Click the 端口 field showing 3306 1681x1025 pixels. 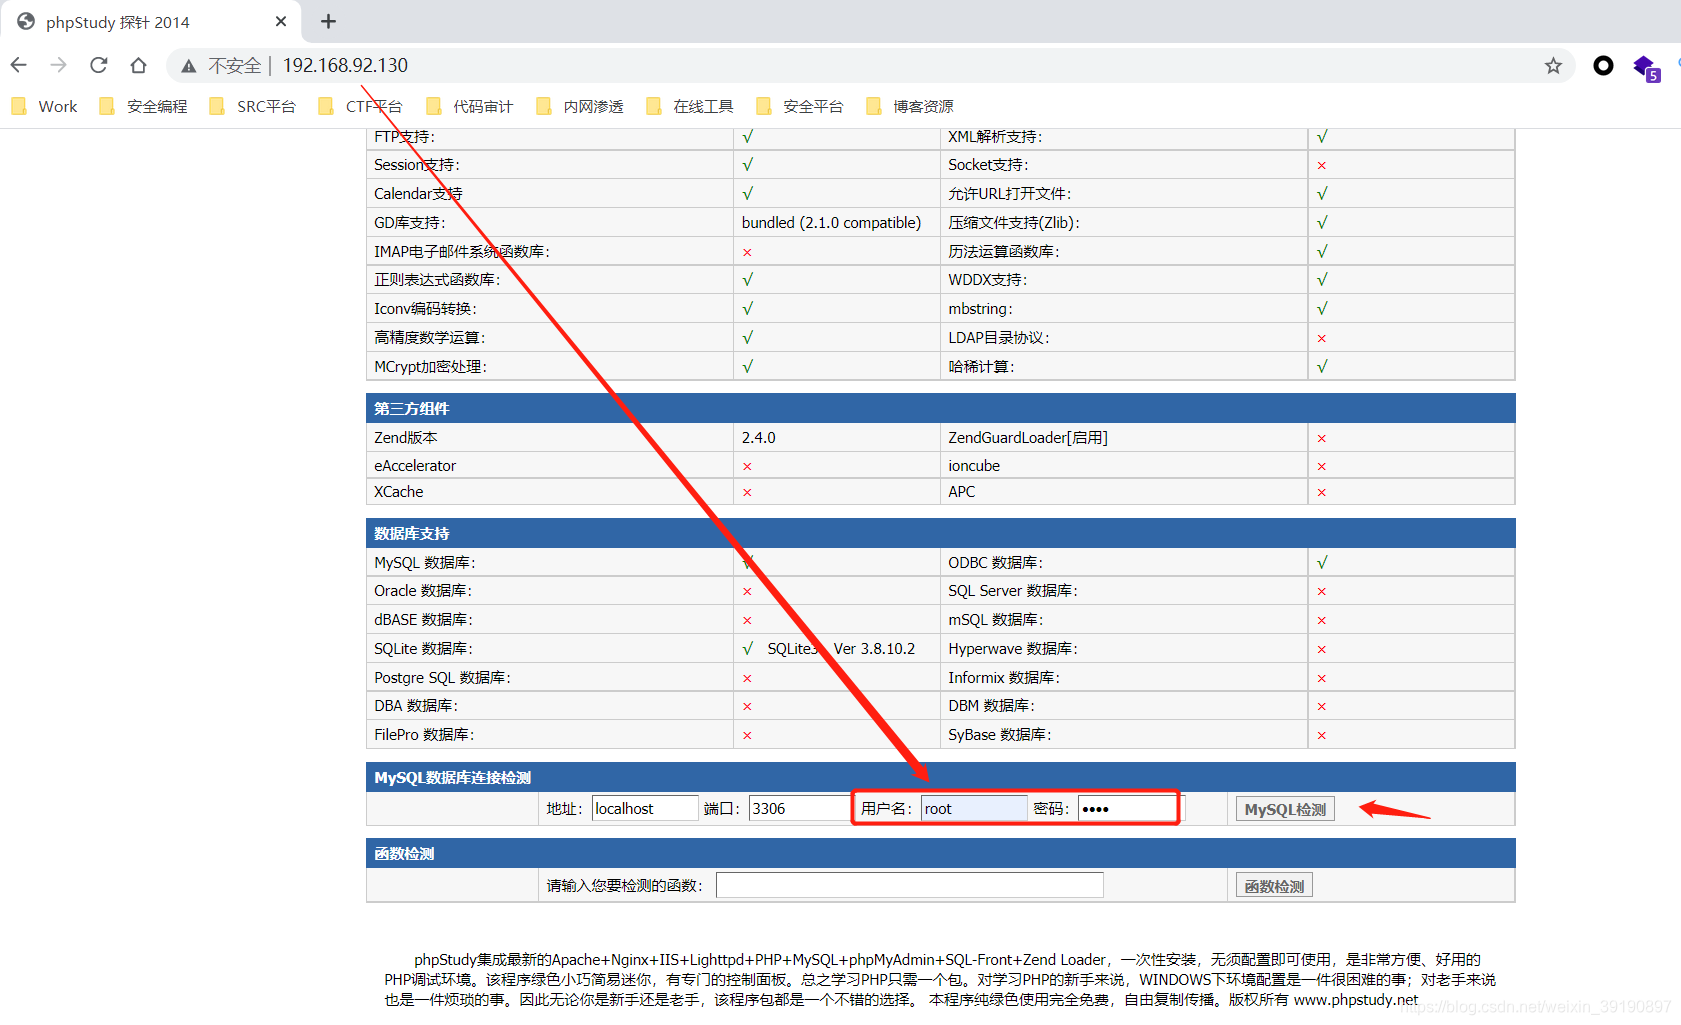800,808
